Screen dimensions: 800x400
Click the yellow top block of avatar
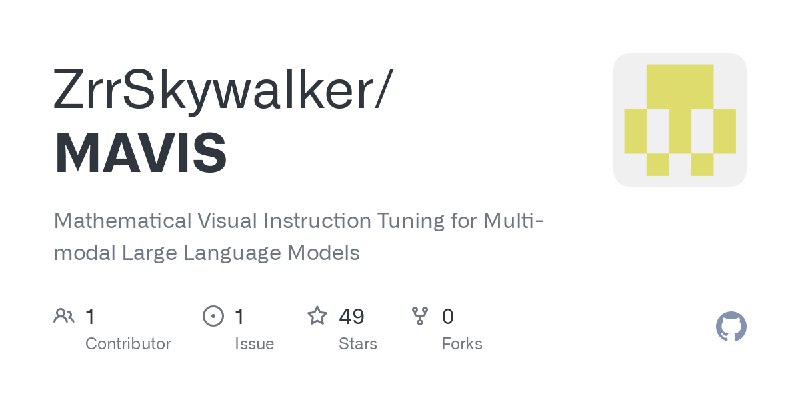(x=680, y=86)
